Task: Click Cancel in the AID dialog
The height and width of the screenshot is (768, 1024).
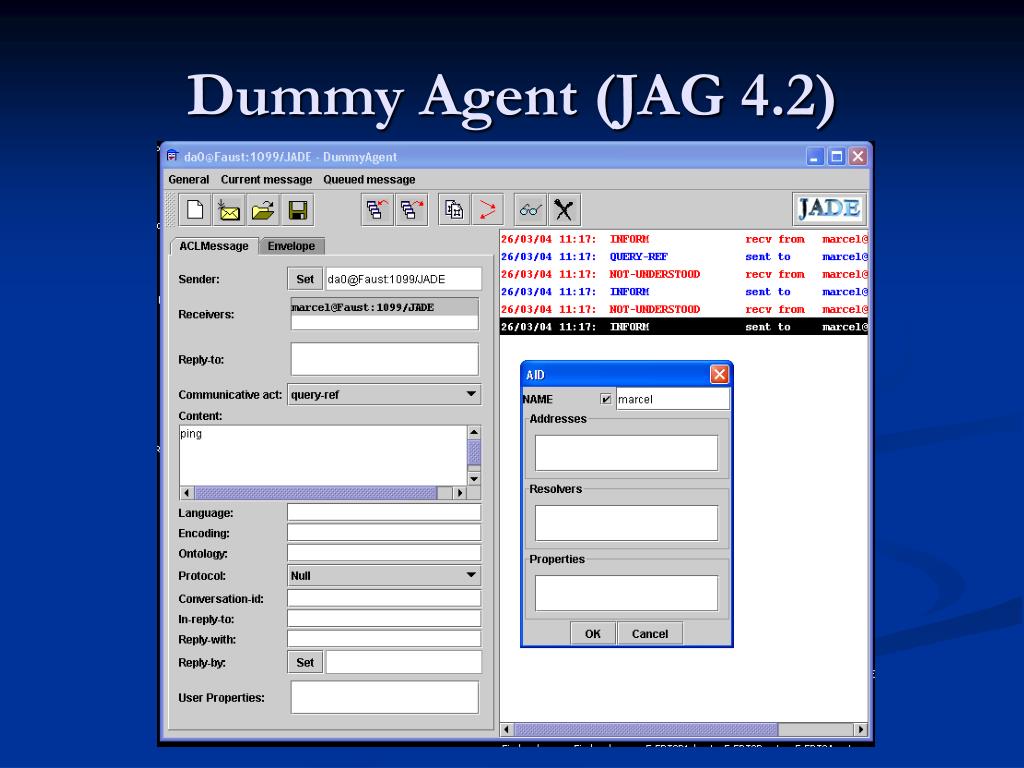Action: tap(650, 633)
